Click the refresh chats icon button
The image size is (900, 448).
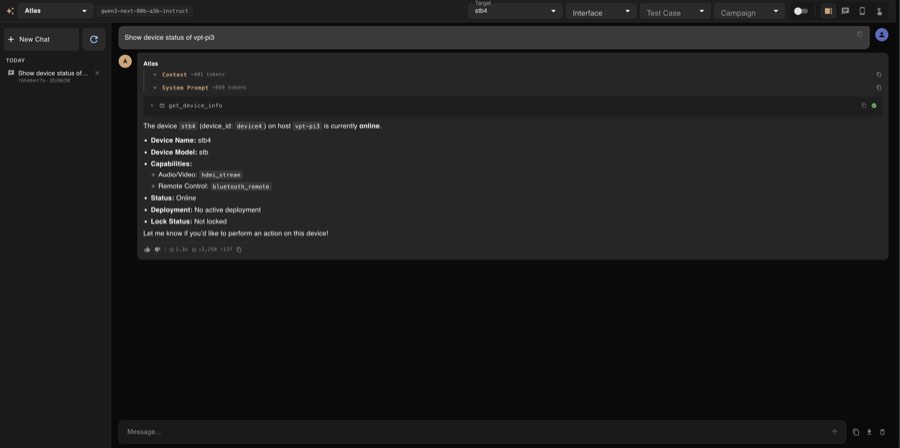click(94, 40)
